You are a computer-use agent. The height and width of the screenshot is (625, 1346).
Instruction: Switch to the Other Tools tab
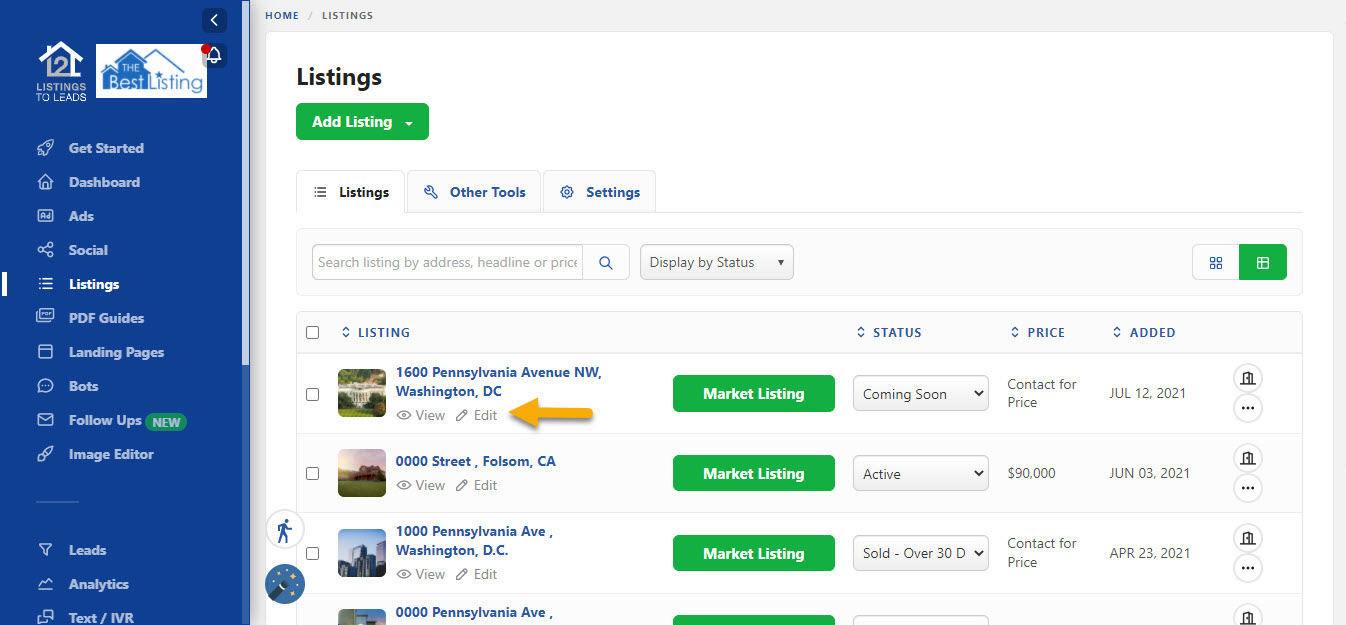pyautogui.click(x=473, y=191)
